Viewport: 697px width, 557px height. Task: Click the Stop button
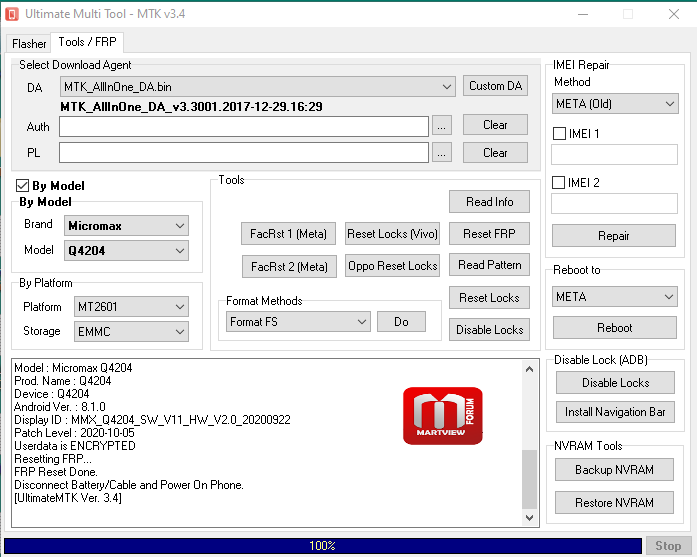pyautogui.click(x=668, y=546)
